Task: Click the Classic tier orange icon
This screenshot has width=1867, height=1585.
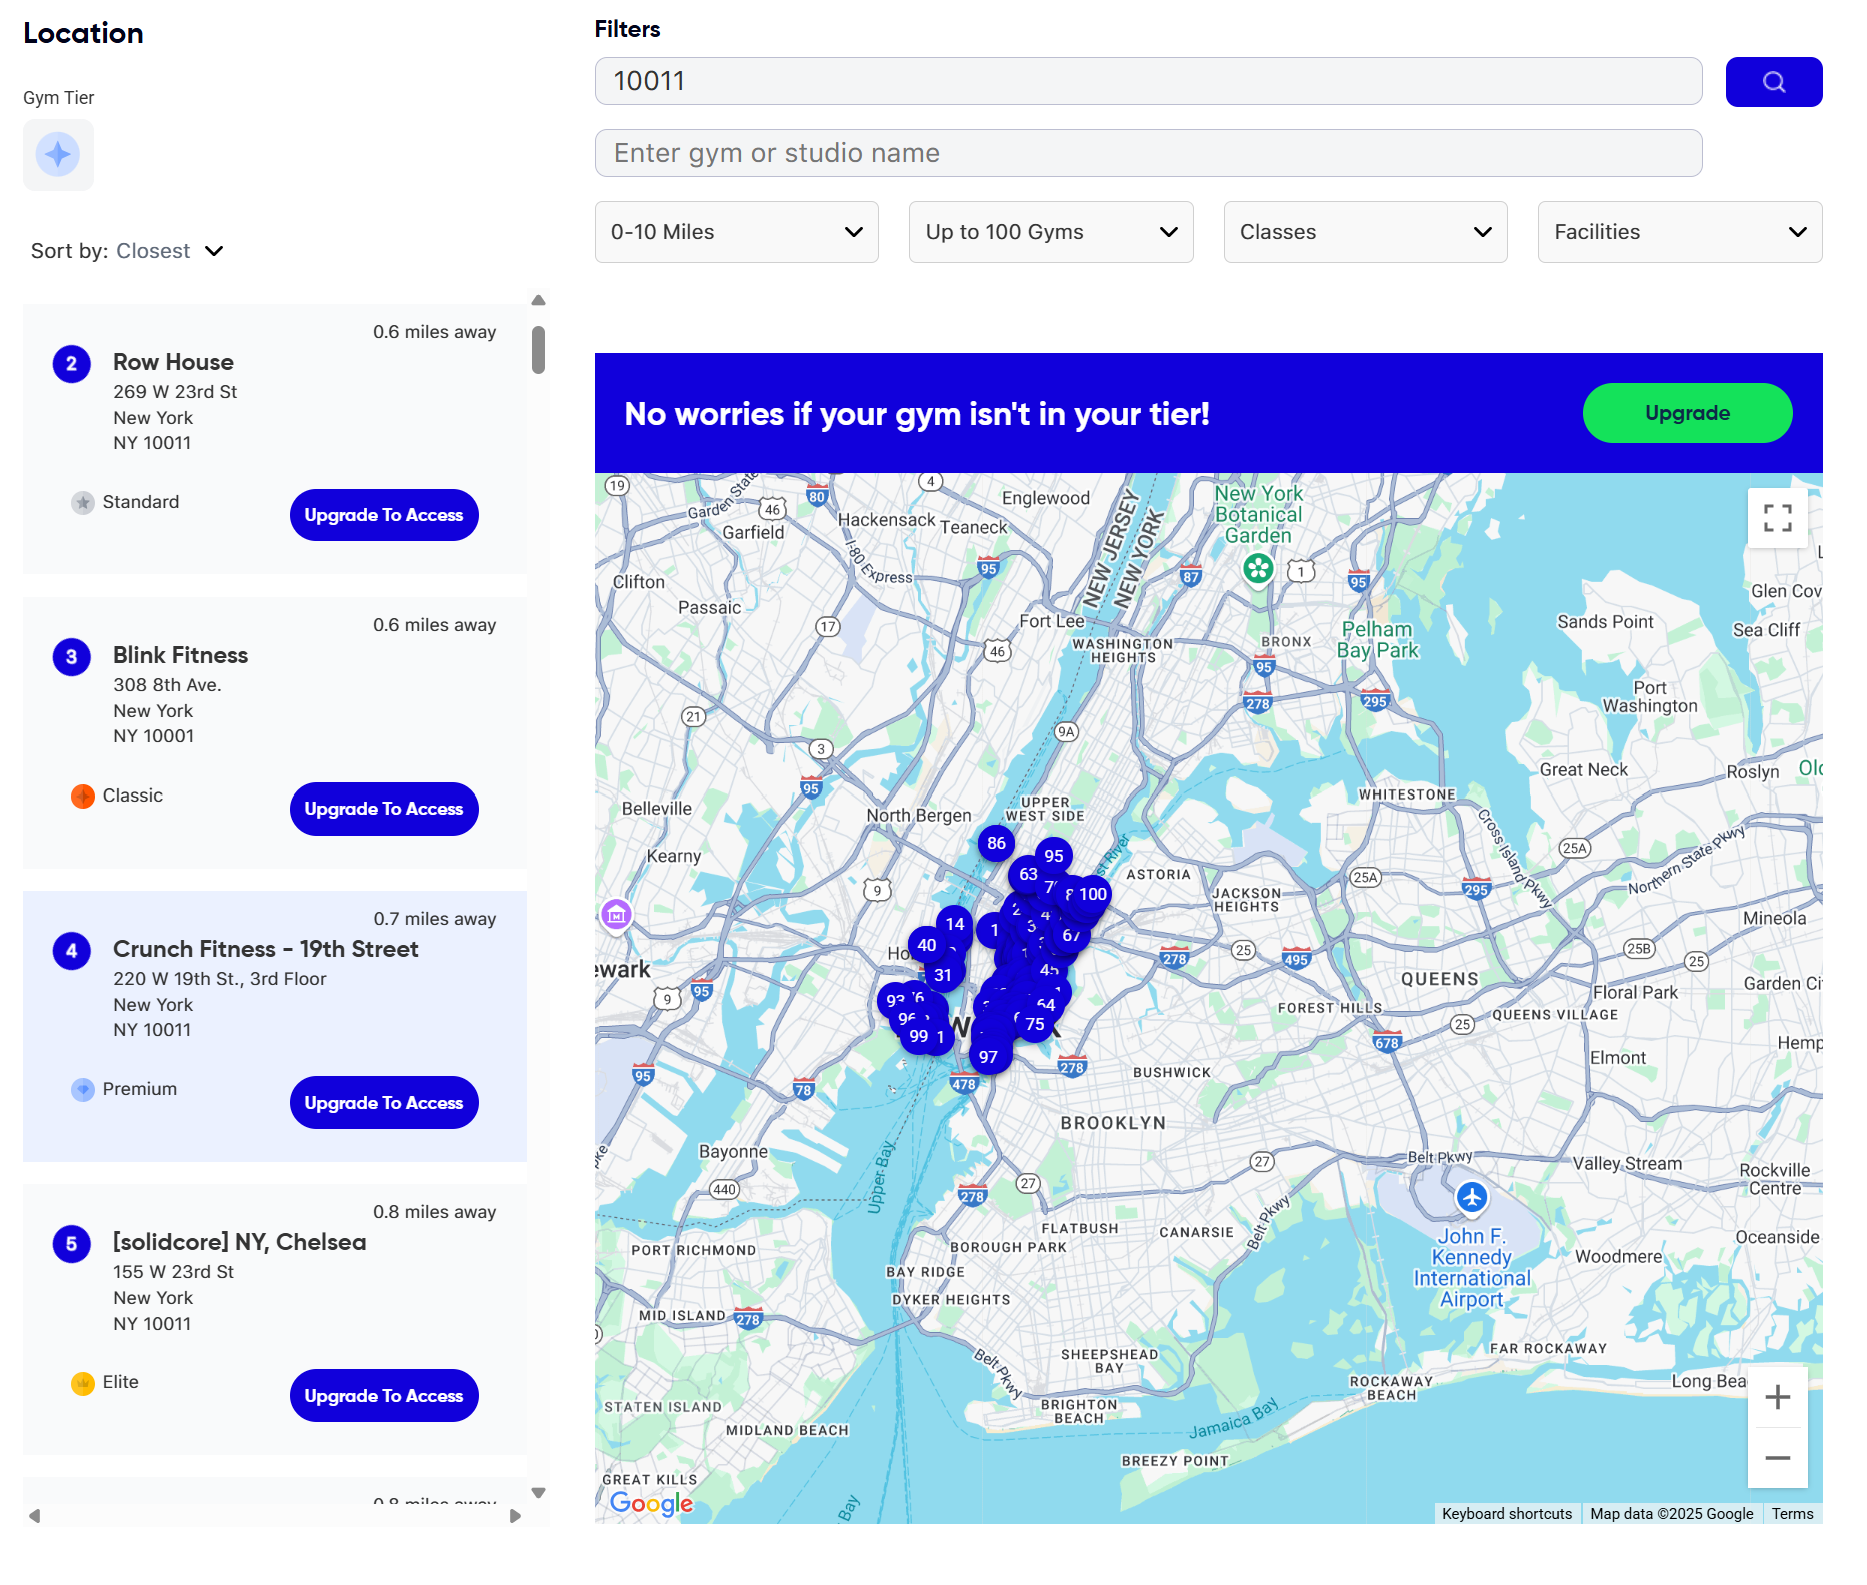Action: [x=83, y=796]
